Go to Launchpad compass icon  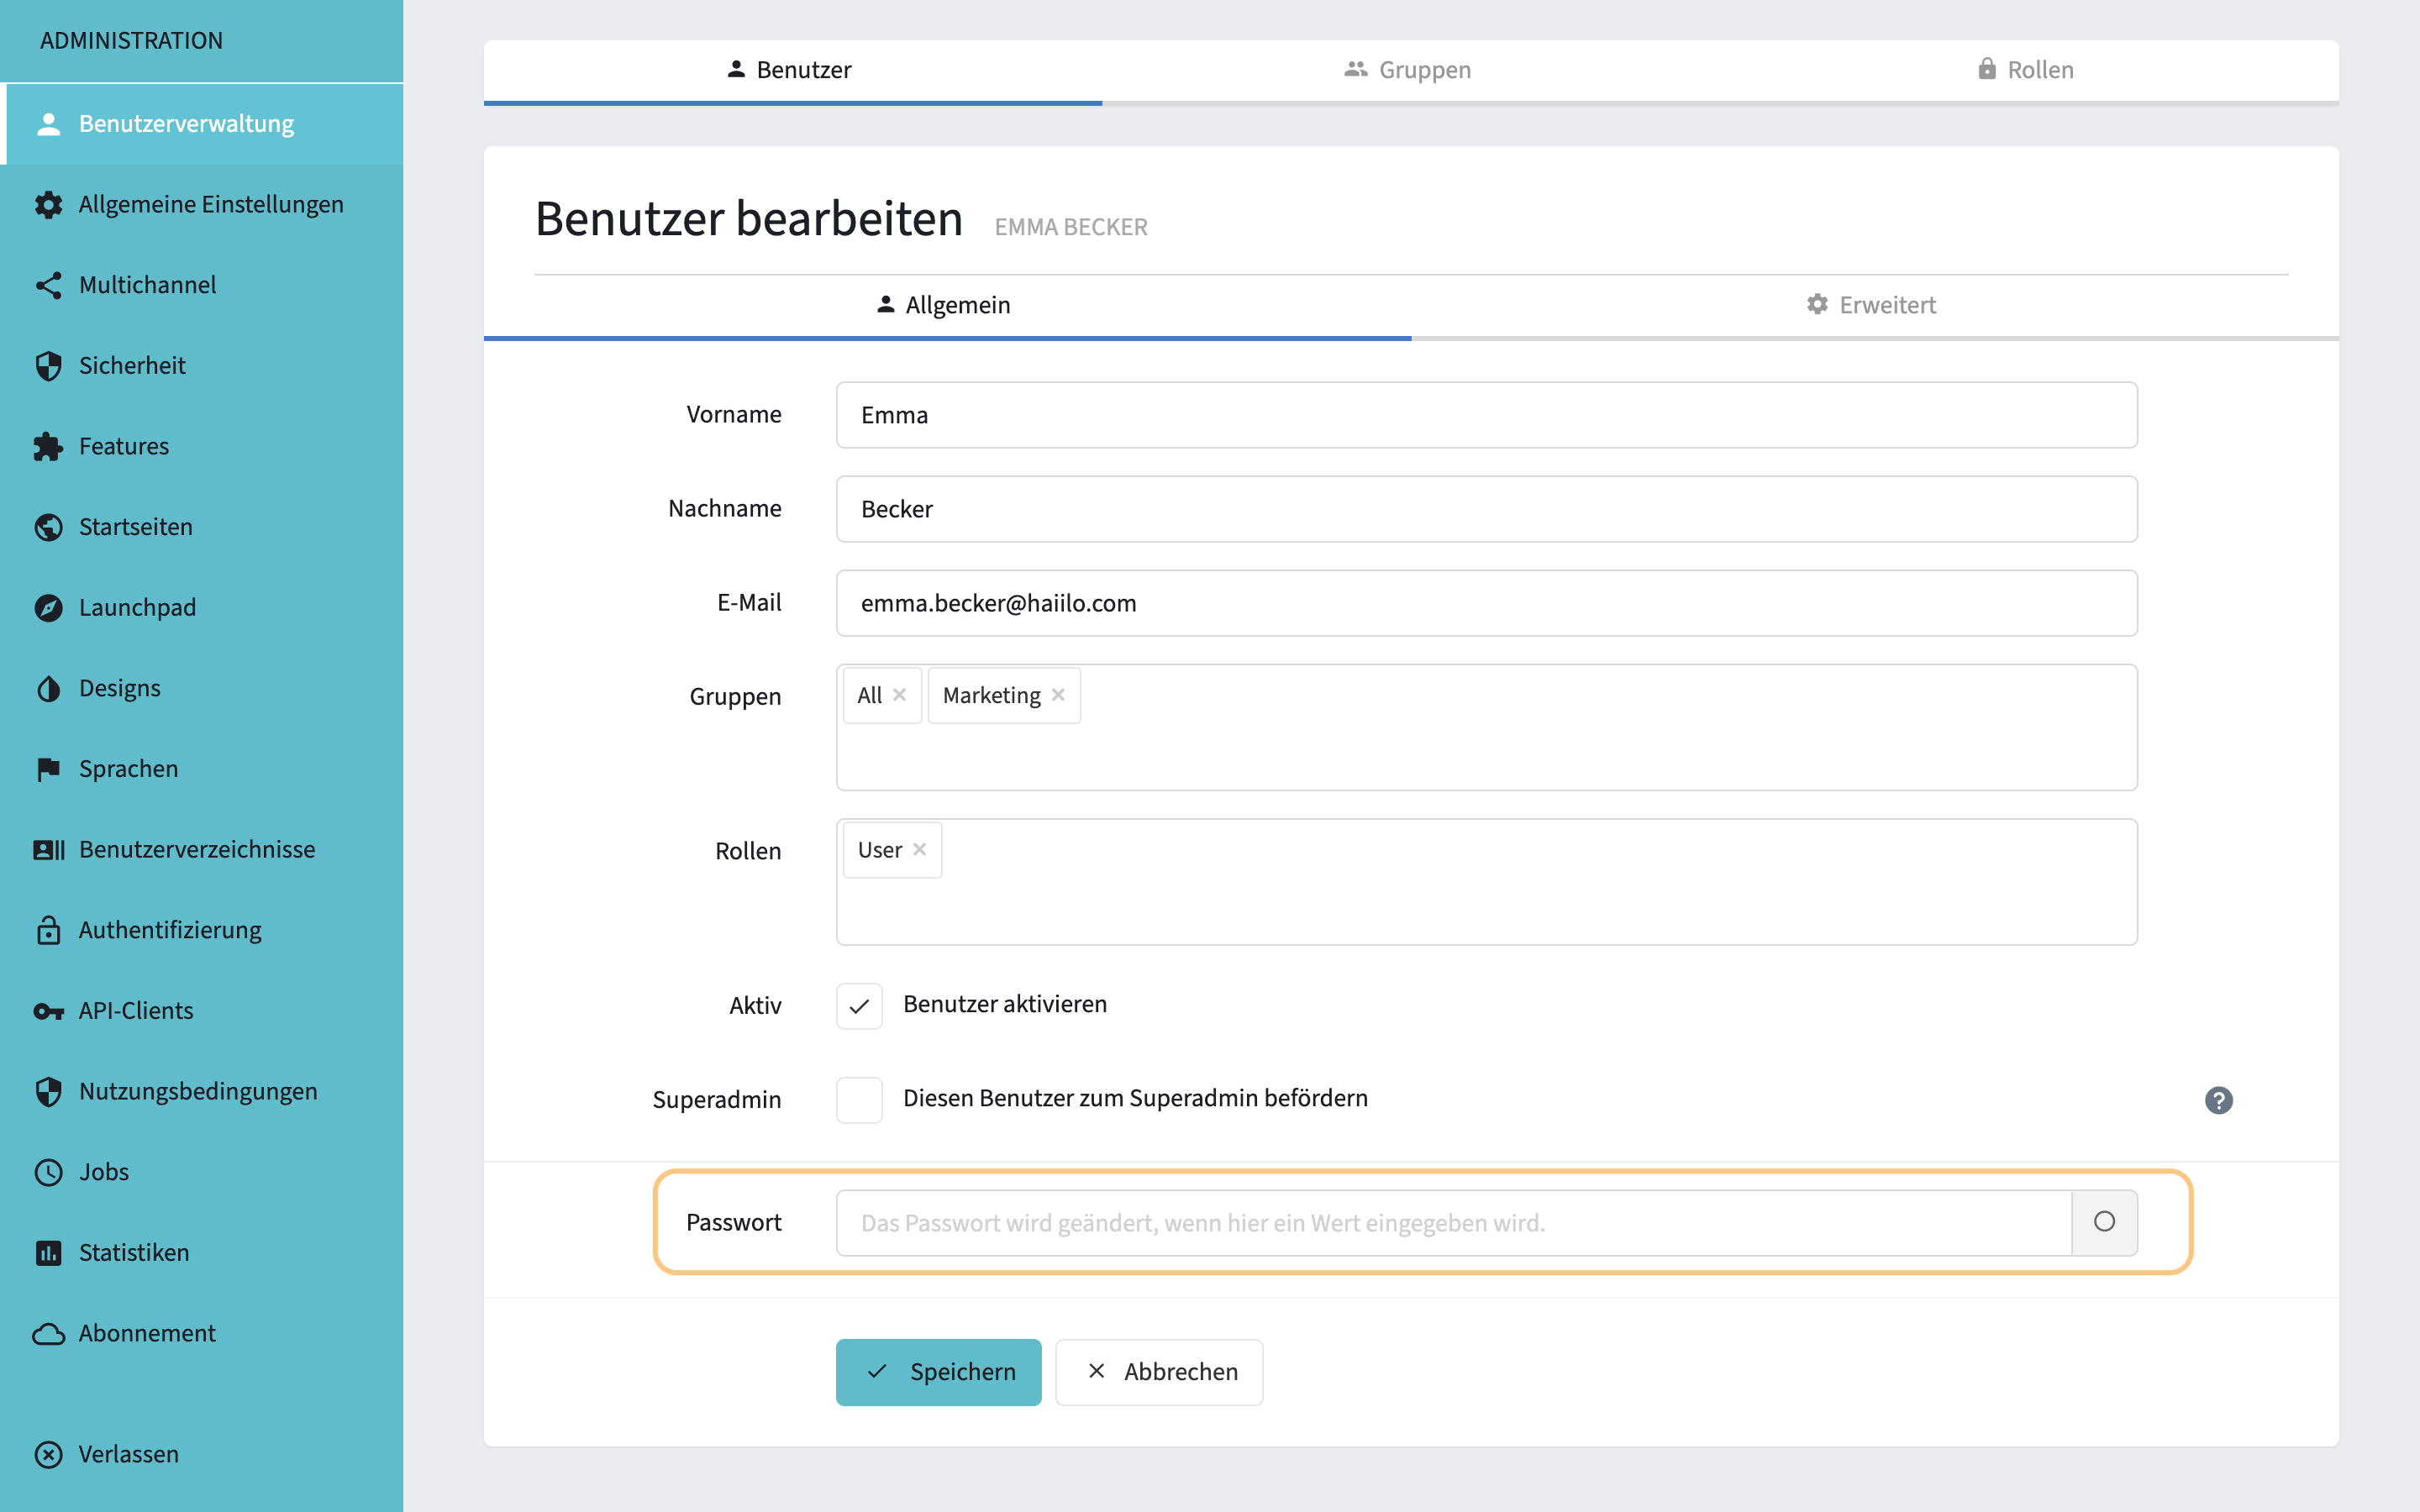pos(48,608)
